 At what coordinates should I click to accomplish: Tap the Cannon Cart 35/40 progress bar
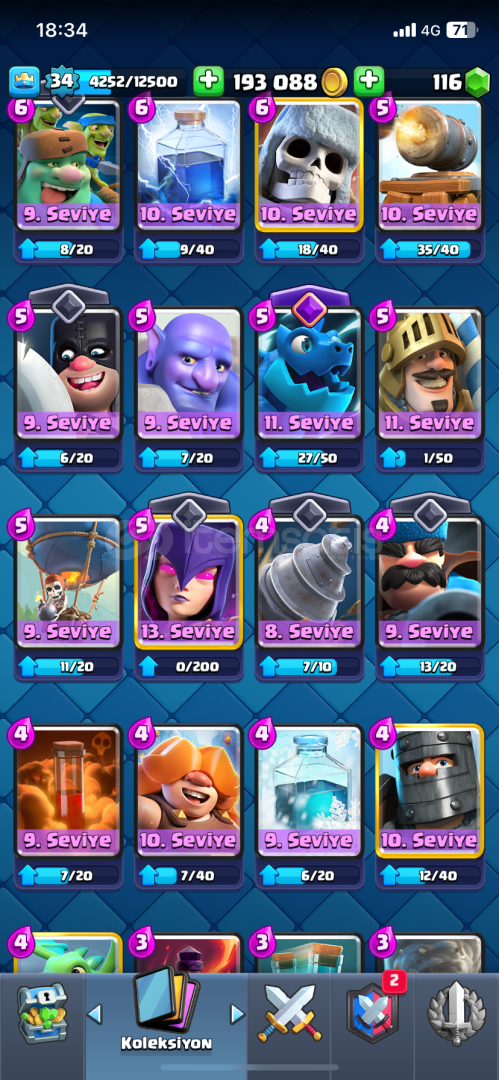pos(430,249)
